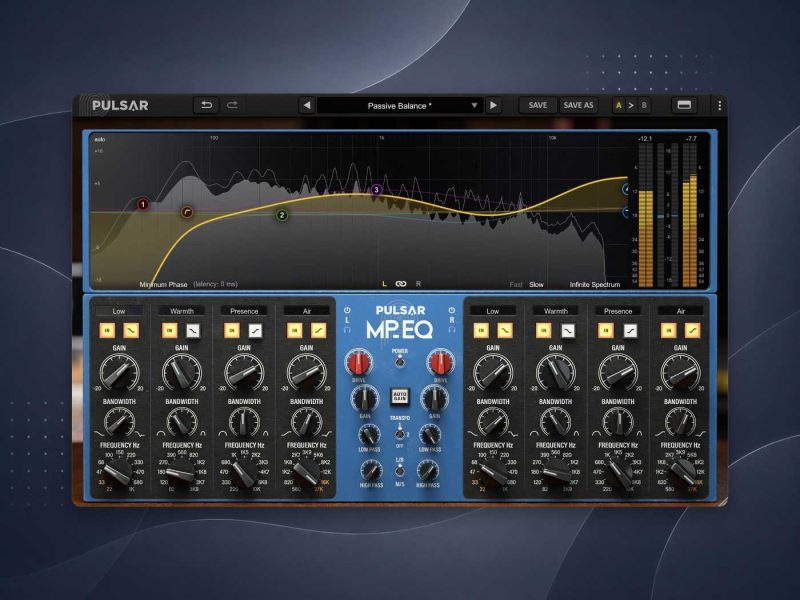Switch right Air band shelf shape button
The height and width of the screenshot is (600, 800).
coord(692,330)
